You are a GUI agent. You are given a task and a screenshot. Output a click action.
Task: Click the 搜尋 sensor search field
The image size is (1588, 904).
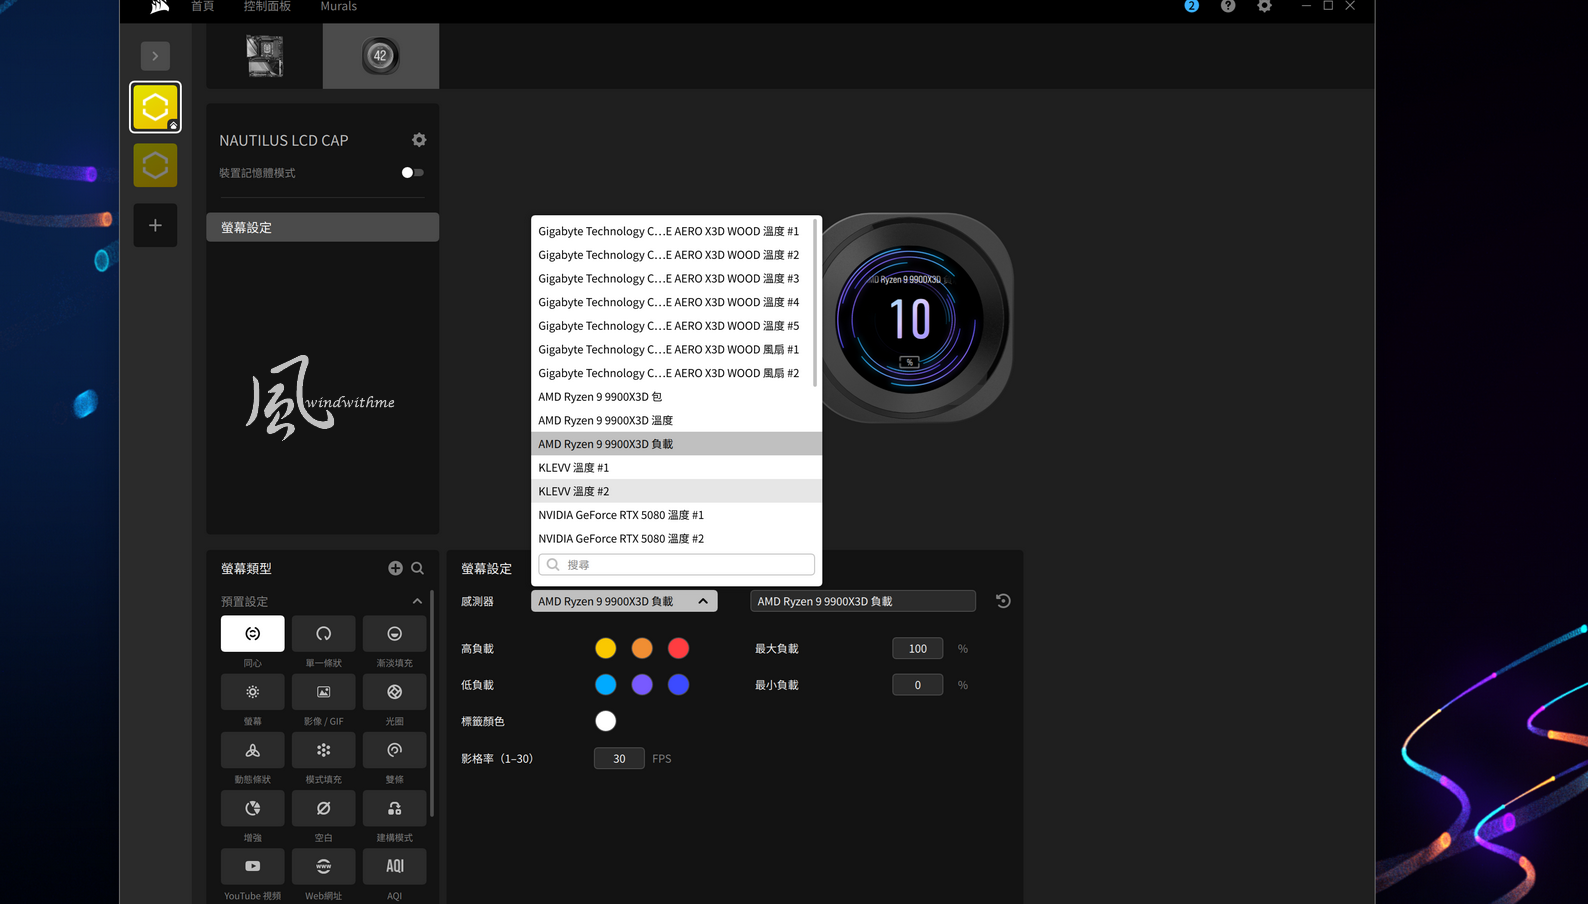pos(676,565)
